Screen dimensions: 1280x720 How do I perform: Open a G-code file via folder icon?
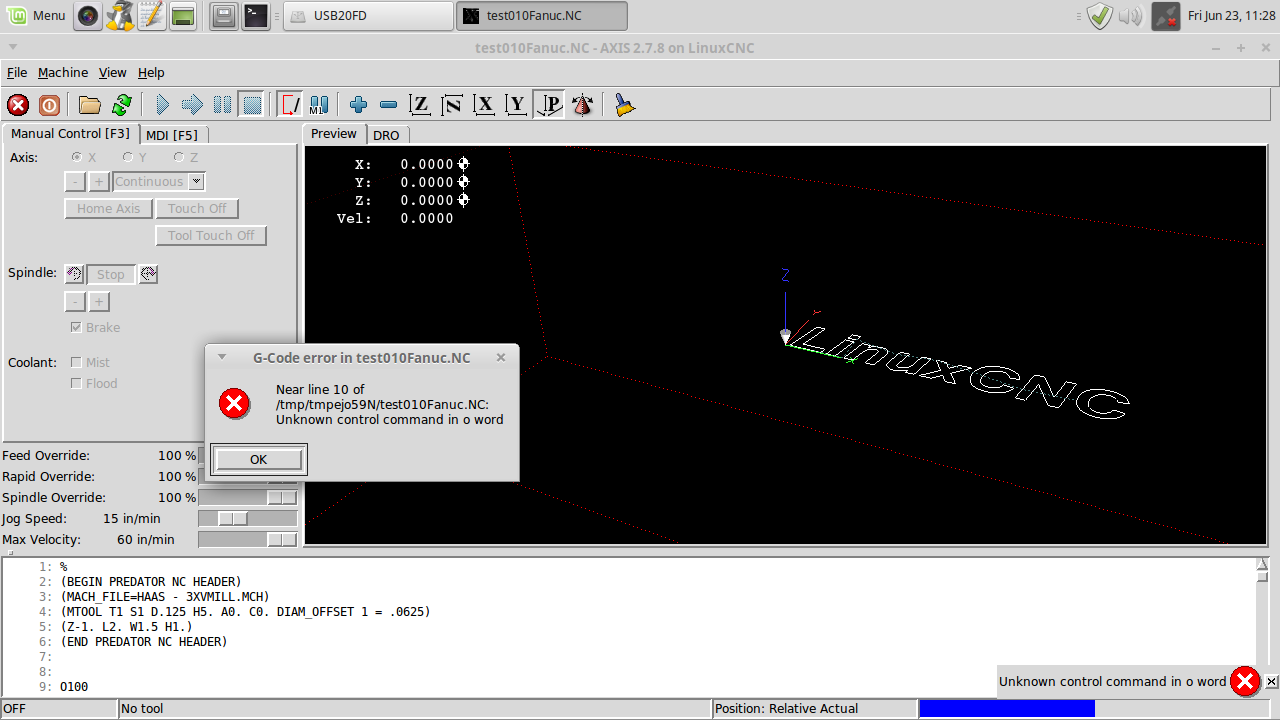click(90, 105)
